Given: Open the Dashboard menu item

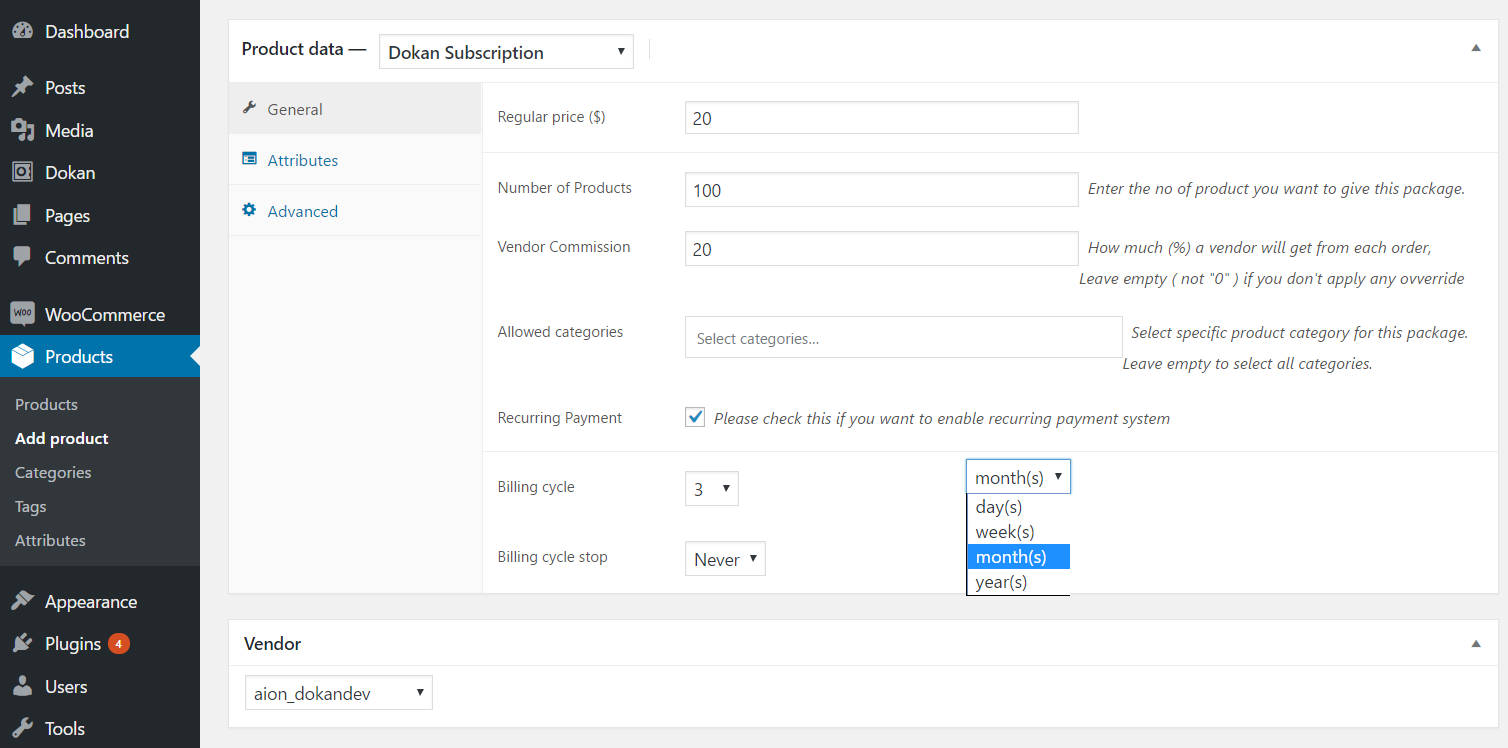Looking at the screenshot, I should point(100,31).
